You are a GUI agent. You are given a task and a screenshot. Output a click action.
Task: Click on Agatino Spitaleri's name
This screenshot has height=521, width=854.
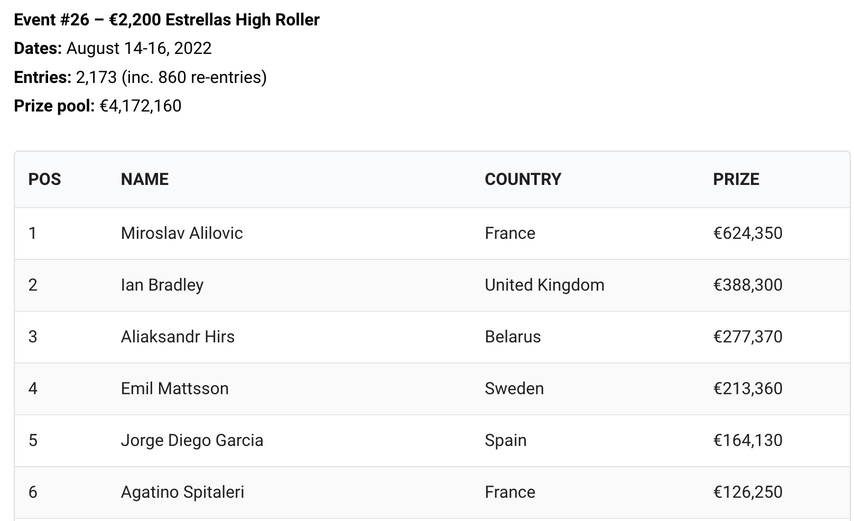tap(182, 492)
